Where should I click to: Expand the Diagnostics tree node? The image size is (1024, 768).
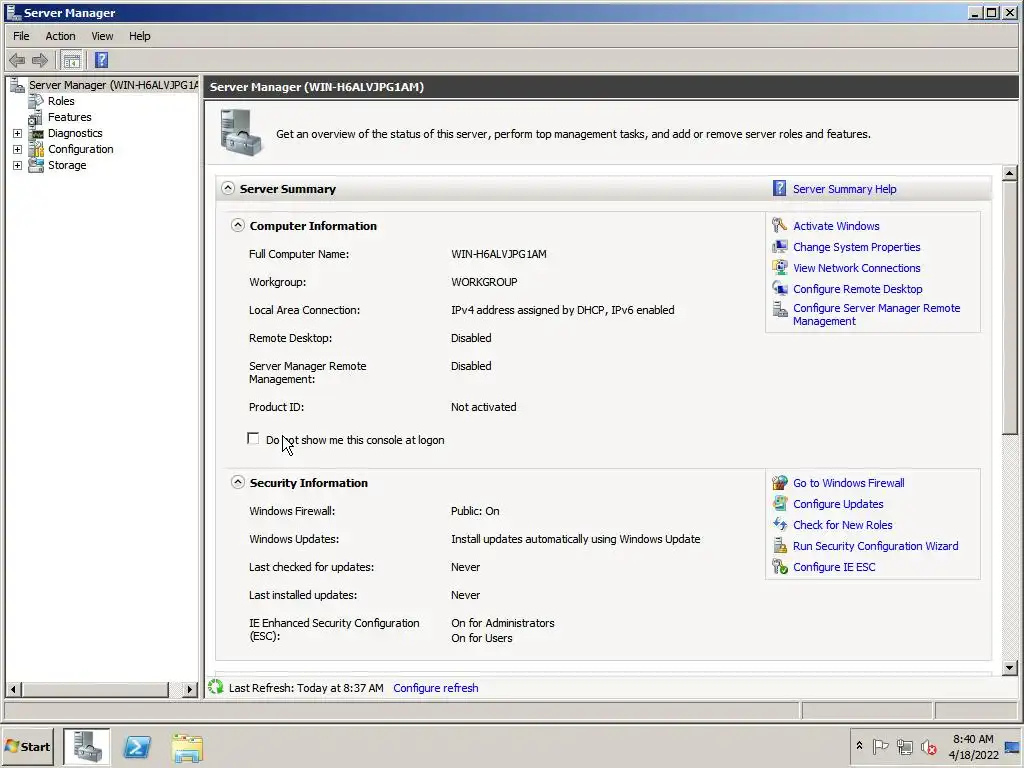[x=18, y=133]
